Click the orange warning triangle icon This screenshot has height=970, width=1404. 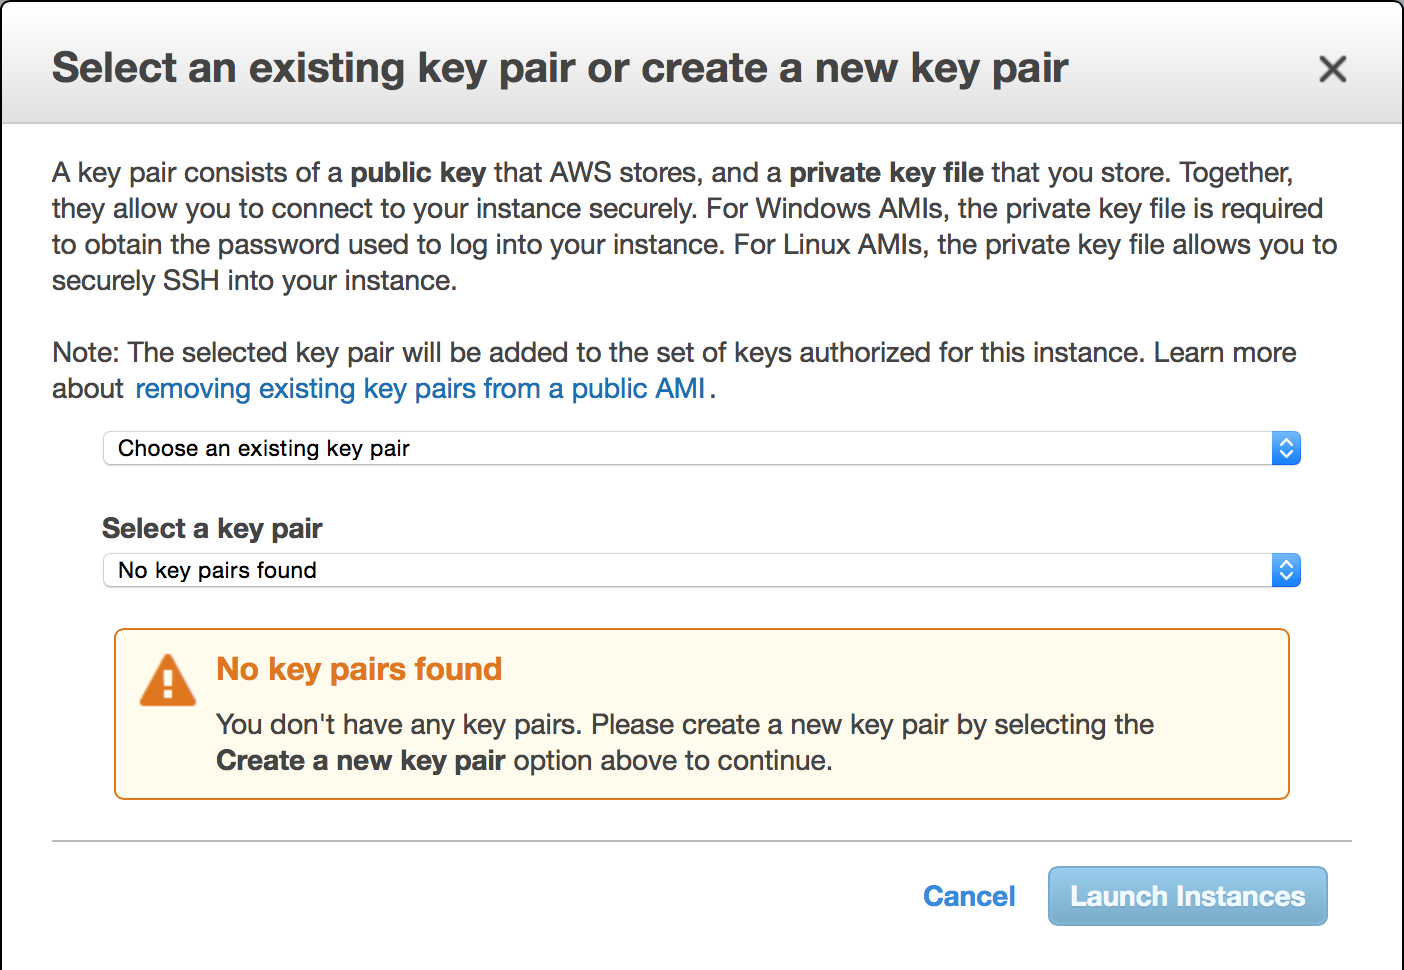(168, 681)
